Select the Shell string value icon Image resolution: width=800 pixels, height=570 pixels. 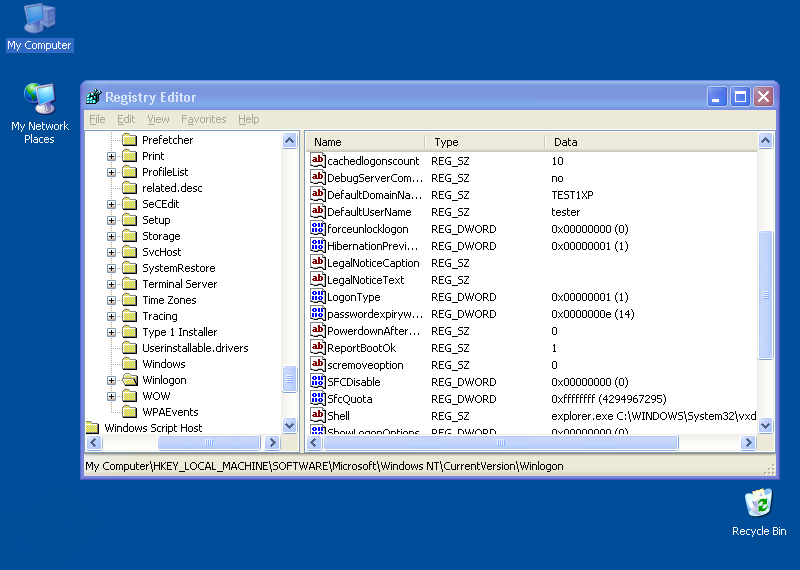pos(317,415)
